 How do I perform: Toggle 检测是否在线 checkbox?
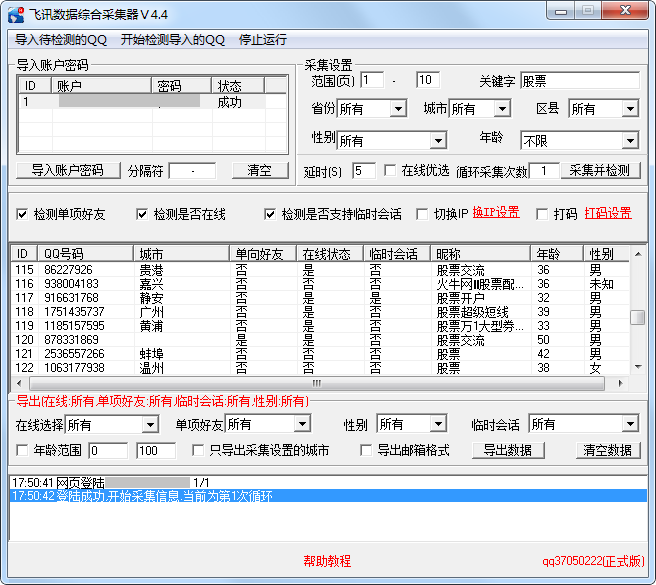pos(142,214)
